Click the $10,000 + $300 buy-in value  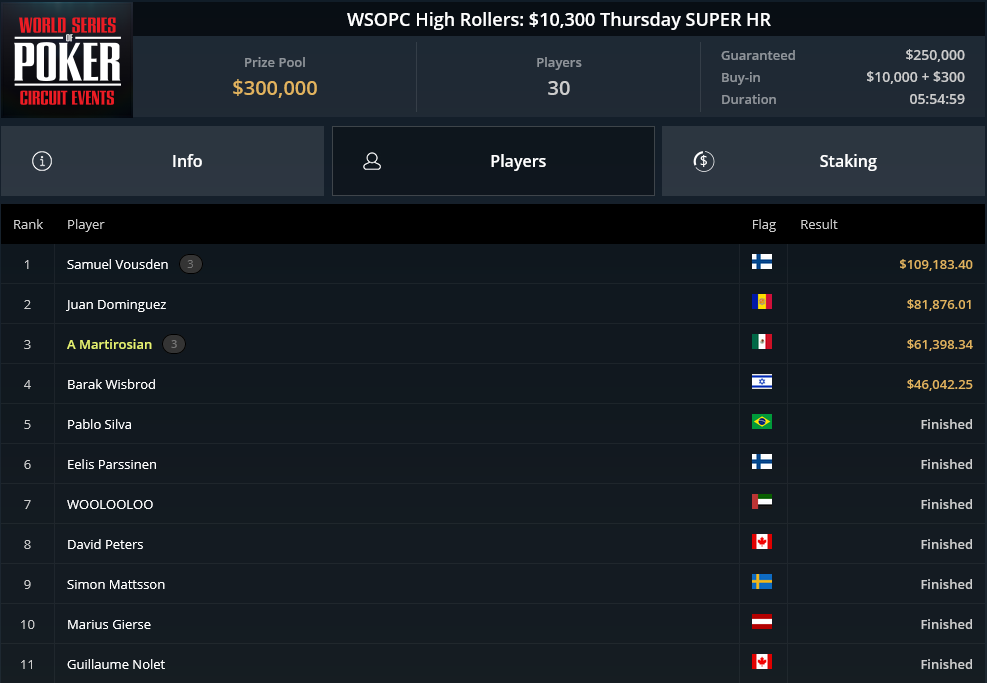tap(915, 77)
